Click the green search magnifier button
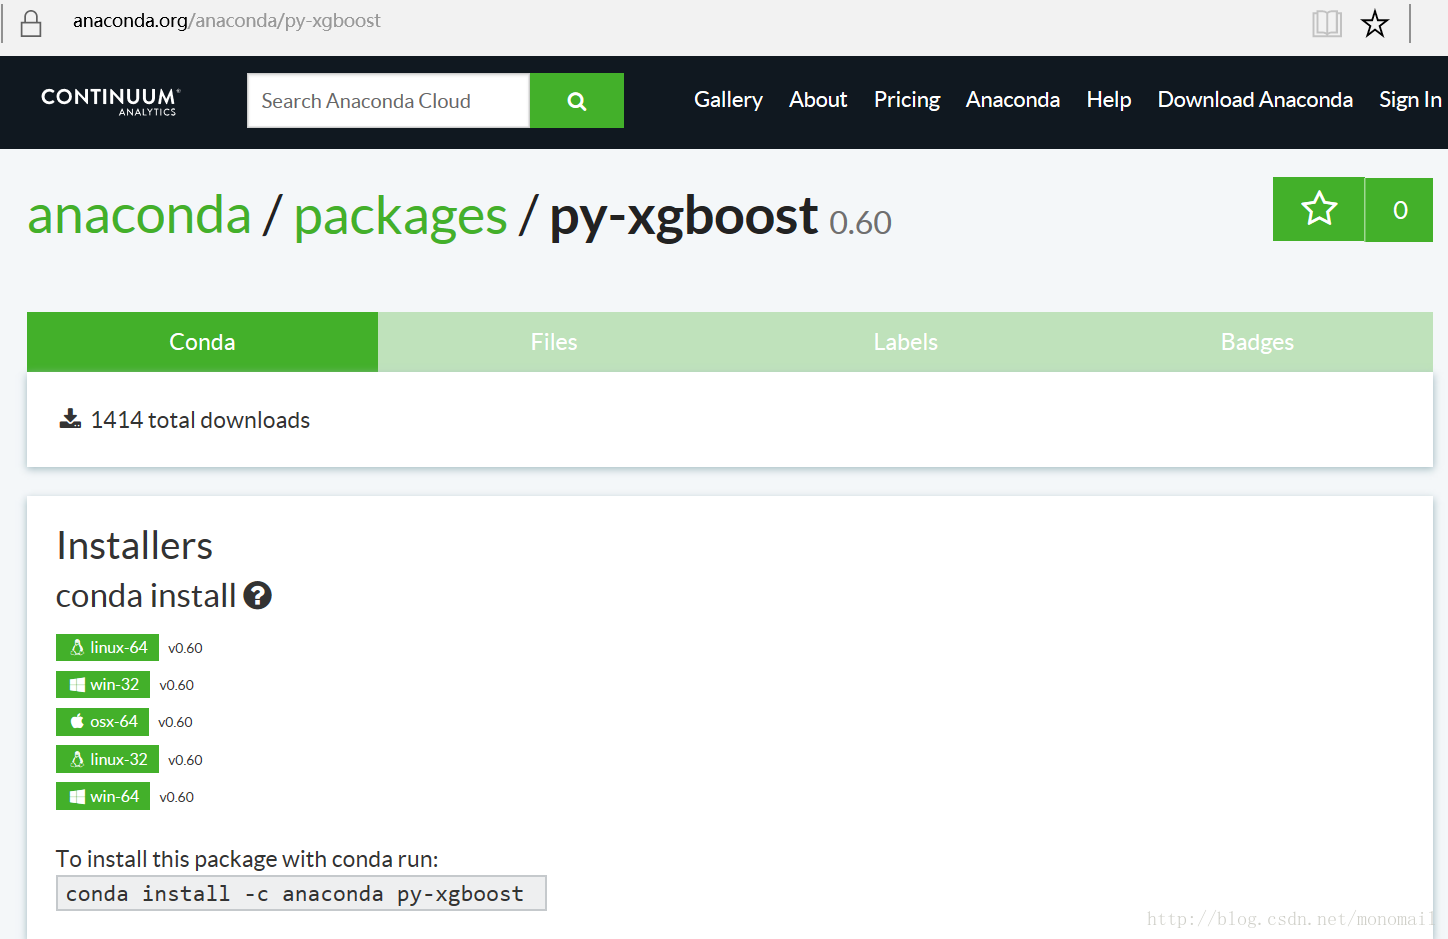 (577, 101)
